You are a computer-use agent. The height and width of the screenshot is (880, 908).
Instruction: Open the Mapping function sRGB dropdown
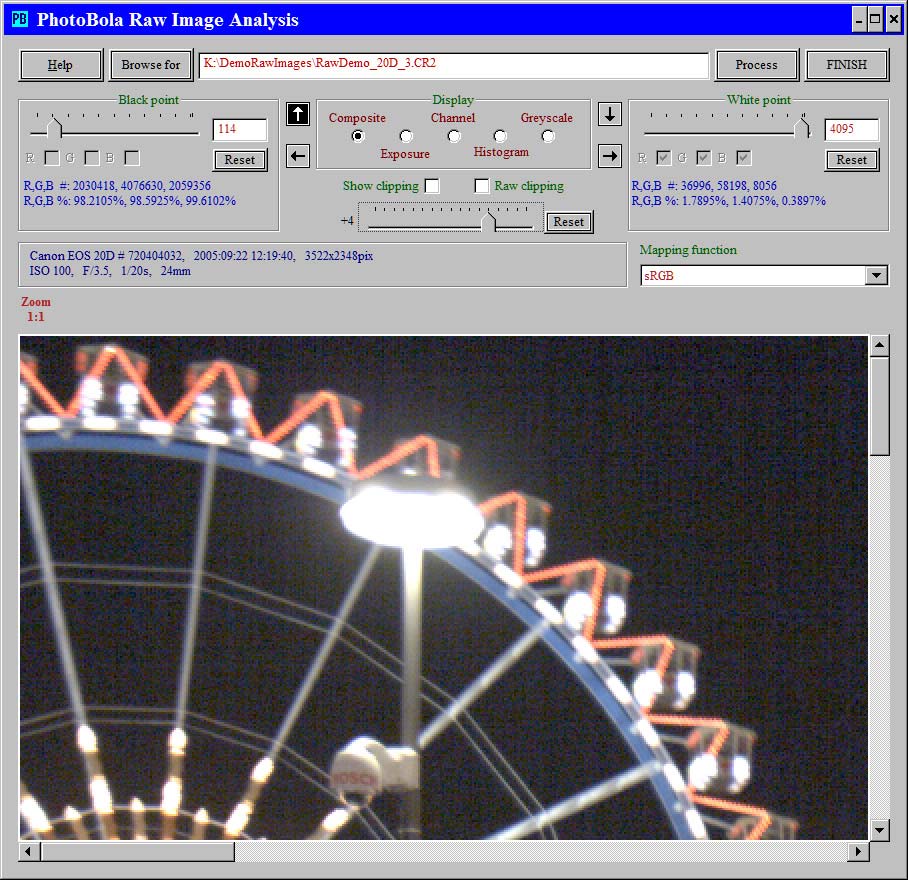point(876,276)
